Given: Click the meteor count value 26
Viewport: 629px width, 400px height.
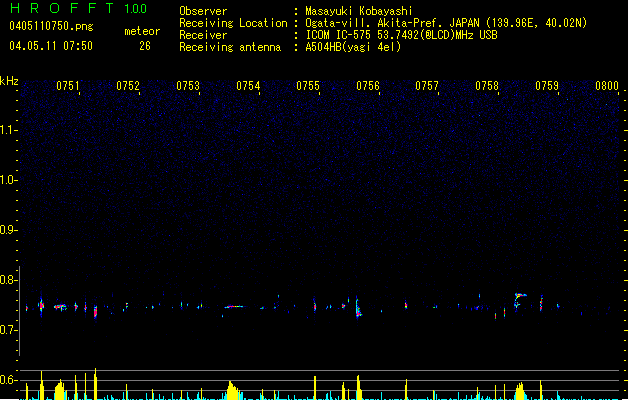Looking at the screenshot, I should tap(145, 46).
